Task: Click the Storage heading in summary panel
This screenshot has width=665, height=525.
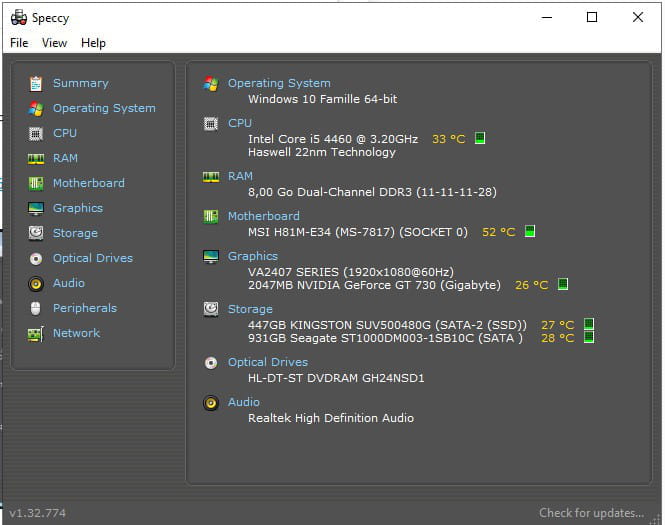Action: (250, 309)
